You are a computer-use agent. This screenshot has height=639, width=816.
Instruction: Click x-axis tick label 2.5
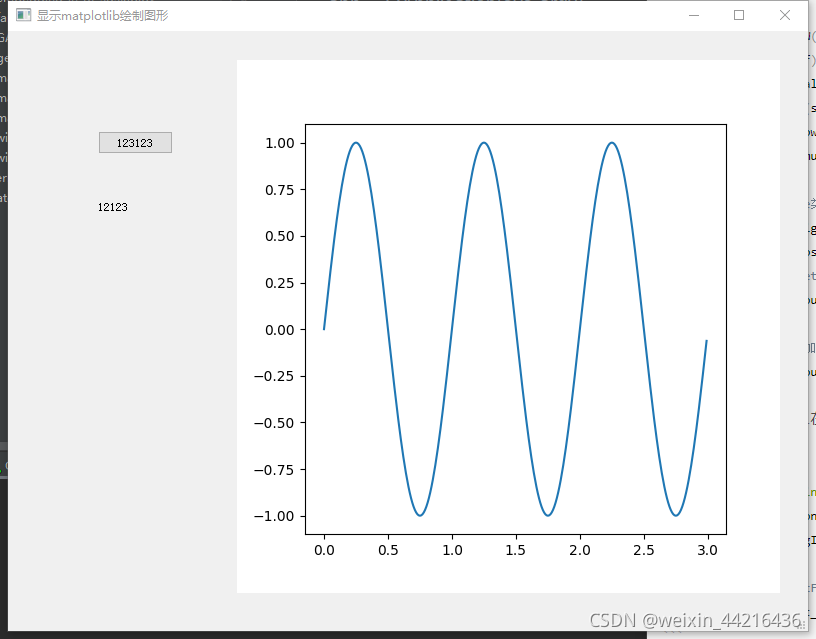pos(644,551)
